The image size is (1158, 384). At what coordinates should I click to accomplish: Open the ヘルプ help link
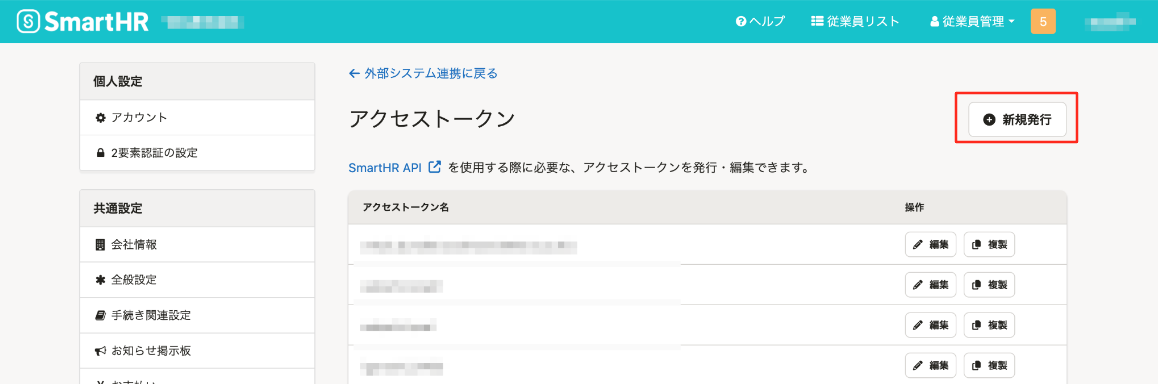(760, 21)
